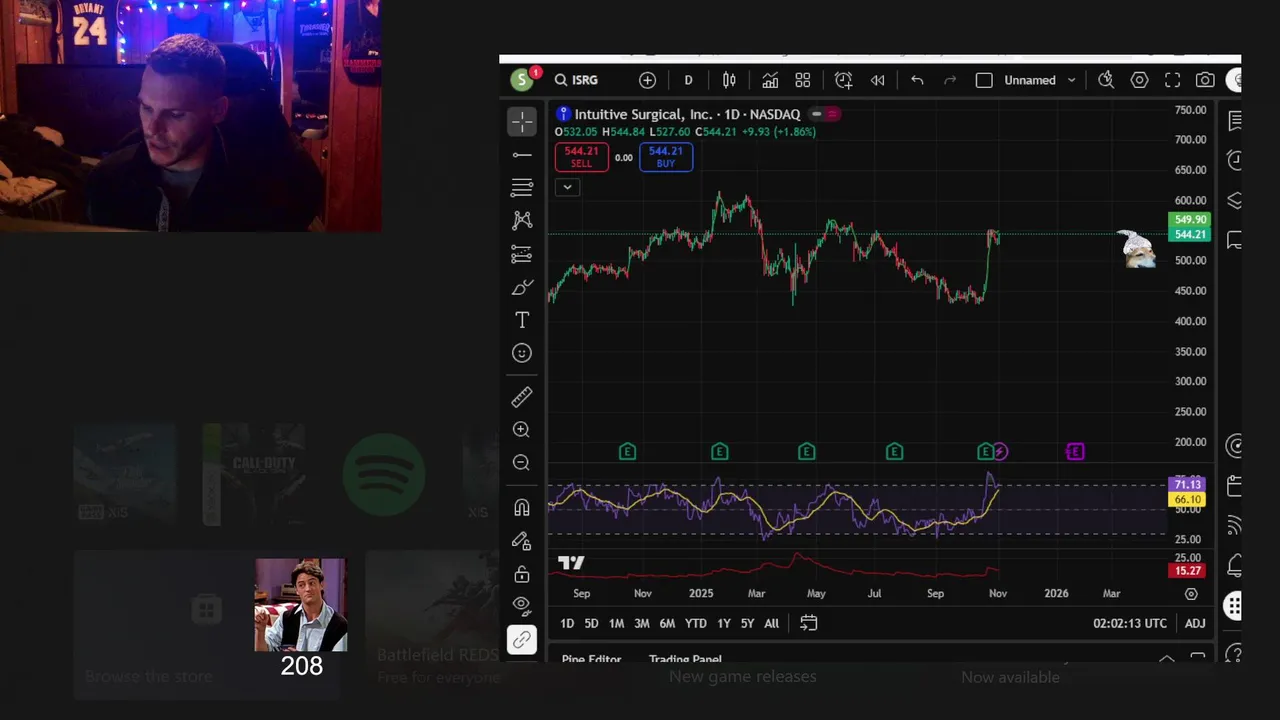Expand bottom panel with up chevron
The width and height of the screenshot is (1280, 720).
[1166, 658]
